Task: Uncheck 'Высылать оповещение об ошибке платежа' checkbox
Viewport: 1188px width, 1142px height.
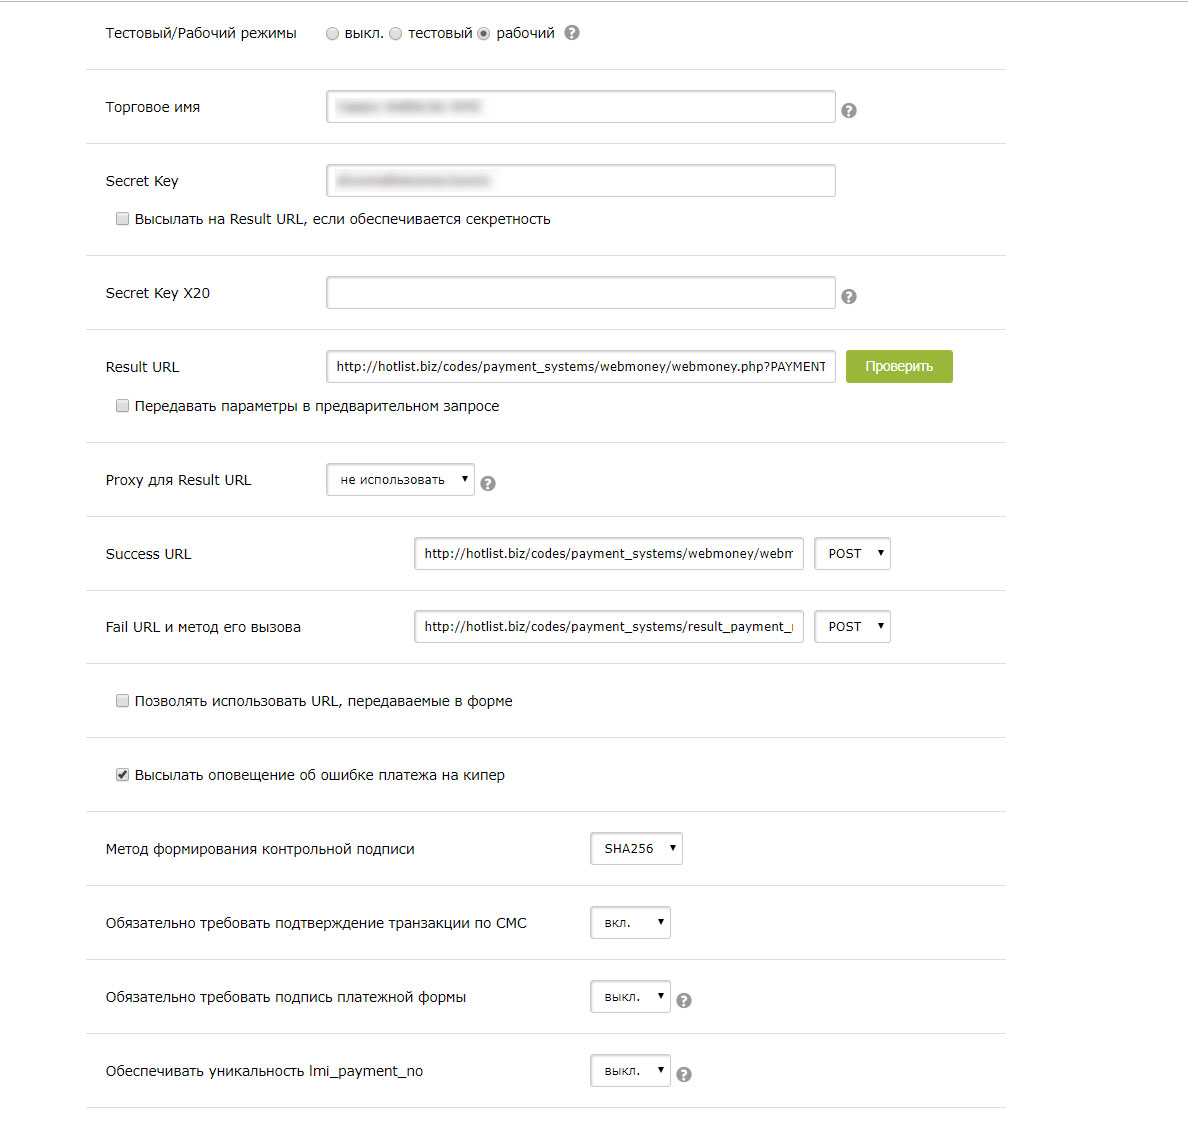Action: [x=122, y=775]
